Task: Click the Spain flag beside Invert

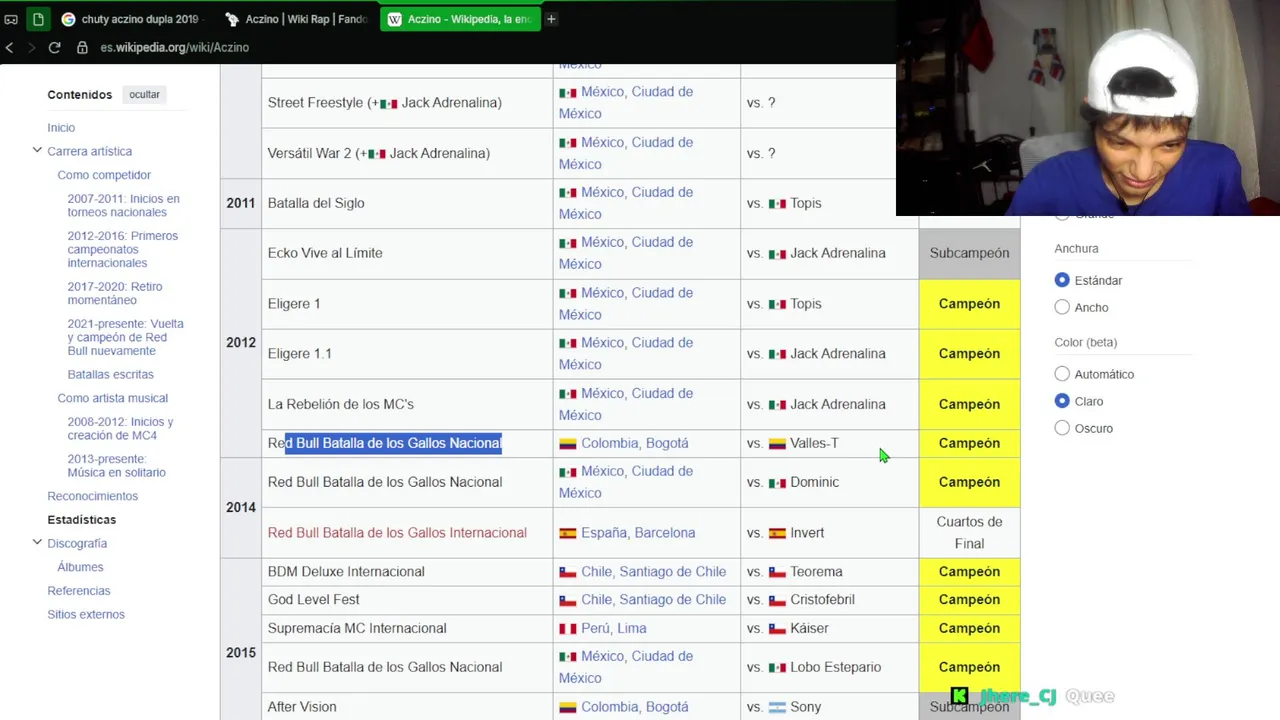Action: point(777,533)
